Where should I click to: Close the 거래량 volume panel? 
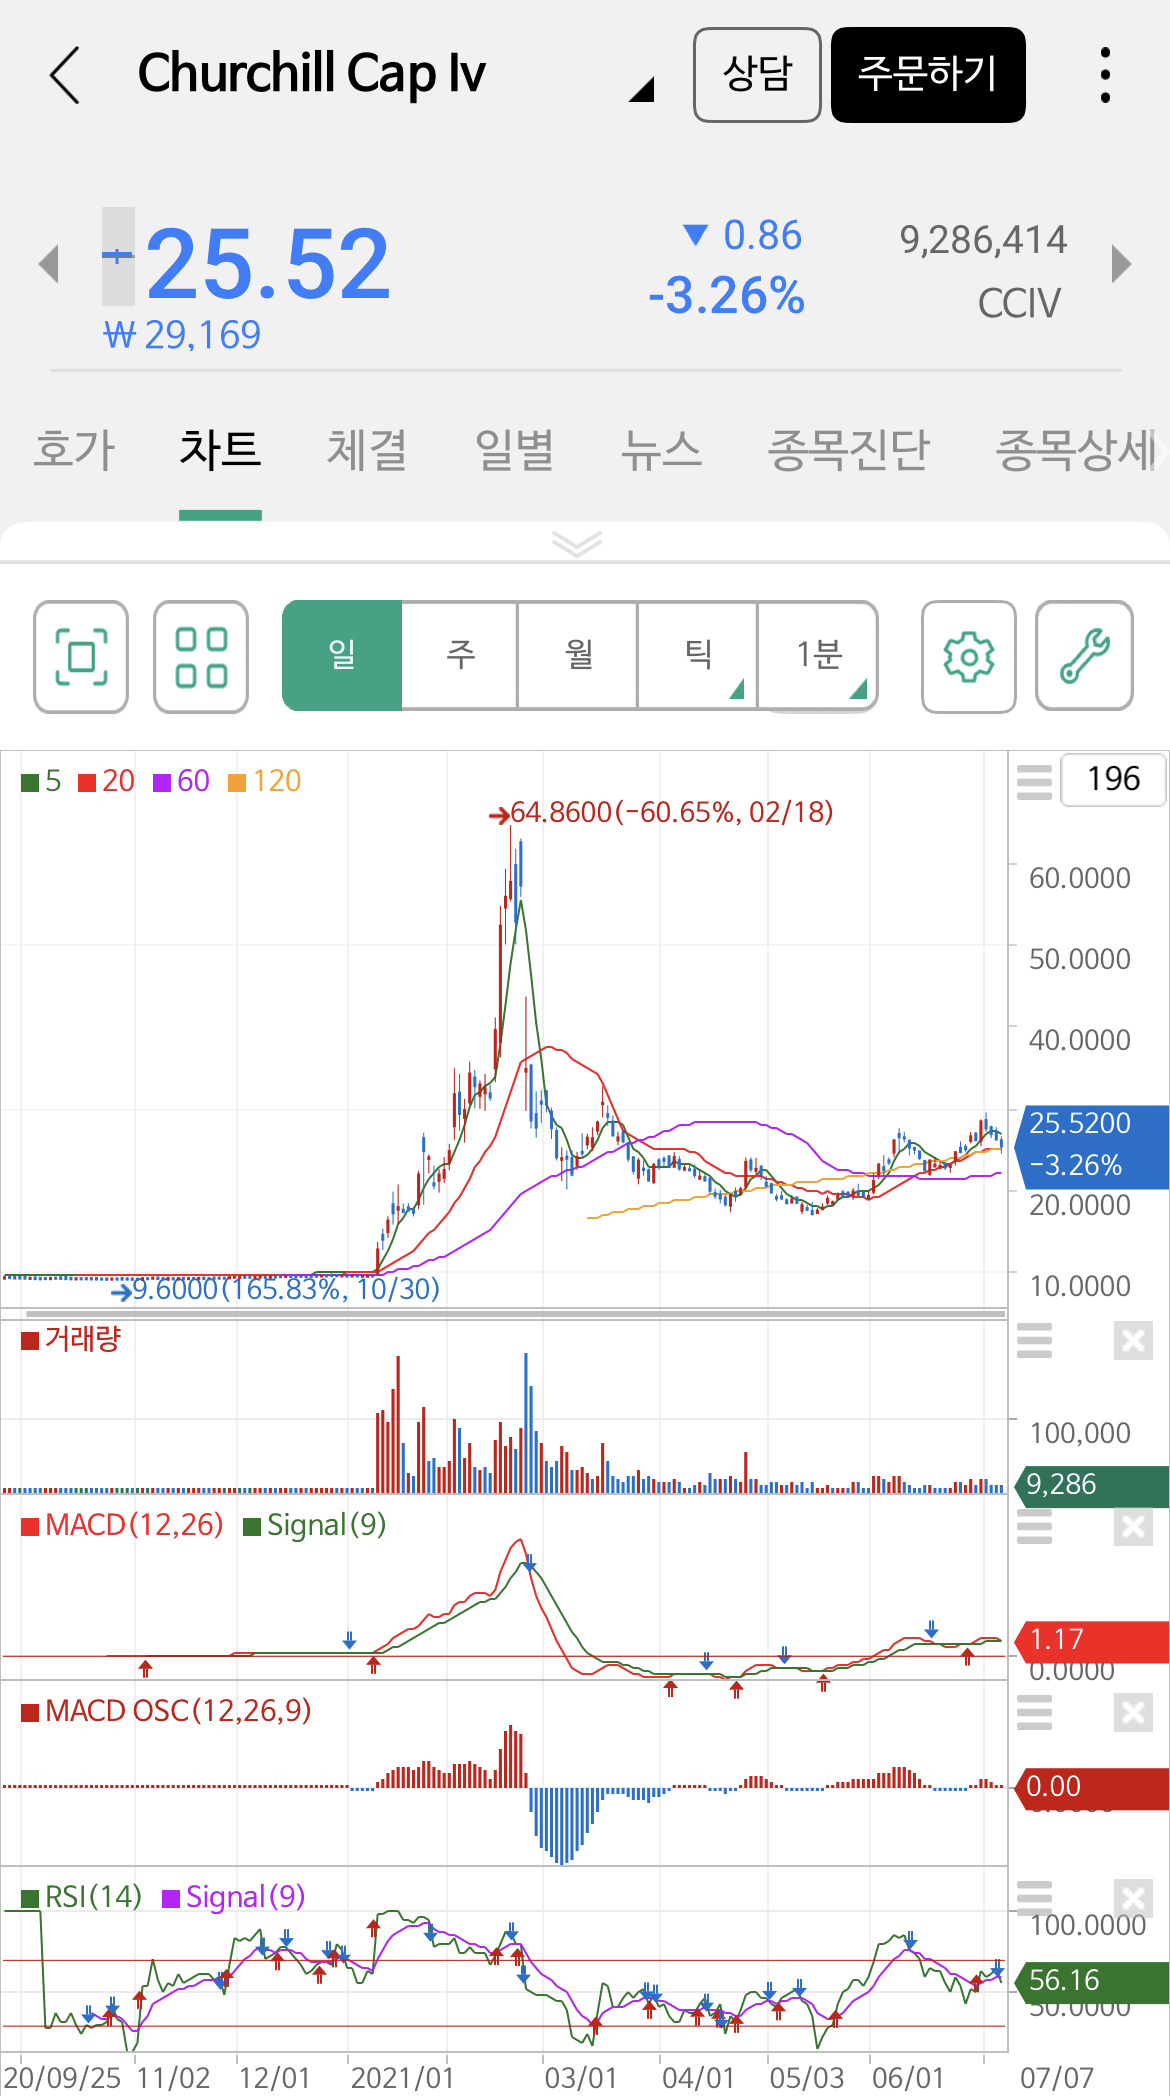coord(1133,1340)
